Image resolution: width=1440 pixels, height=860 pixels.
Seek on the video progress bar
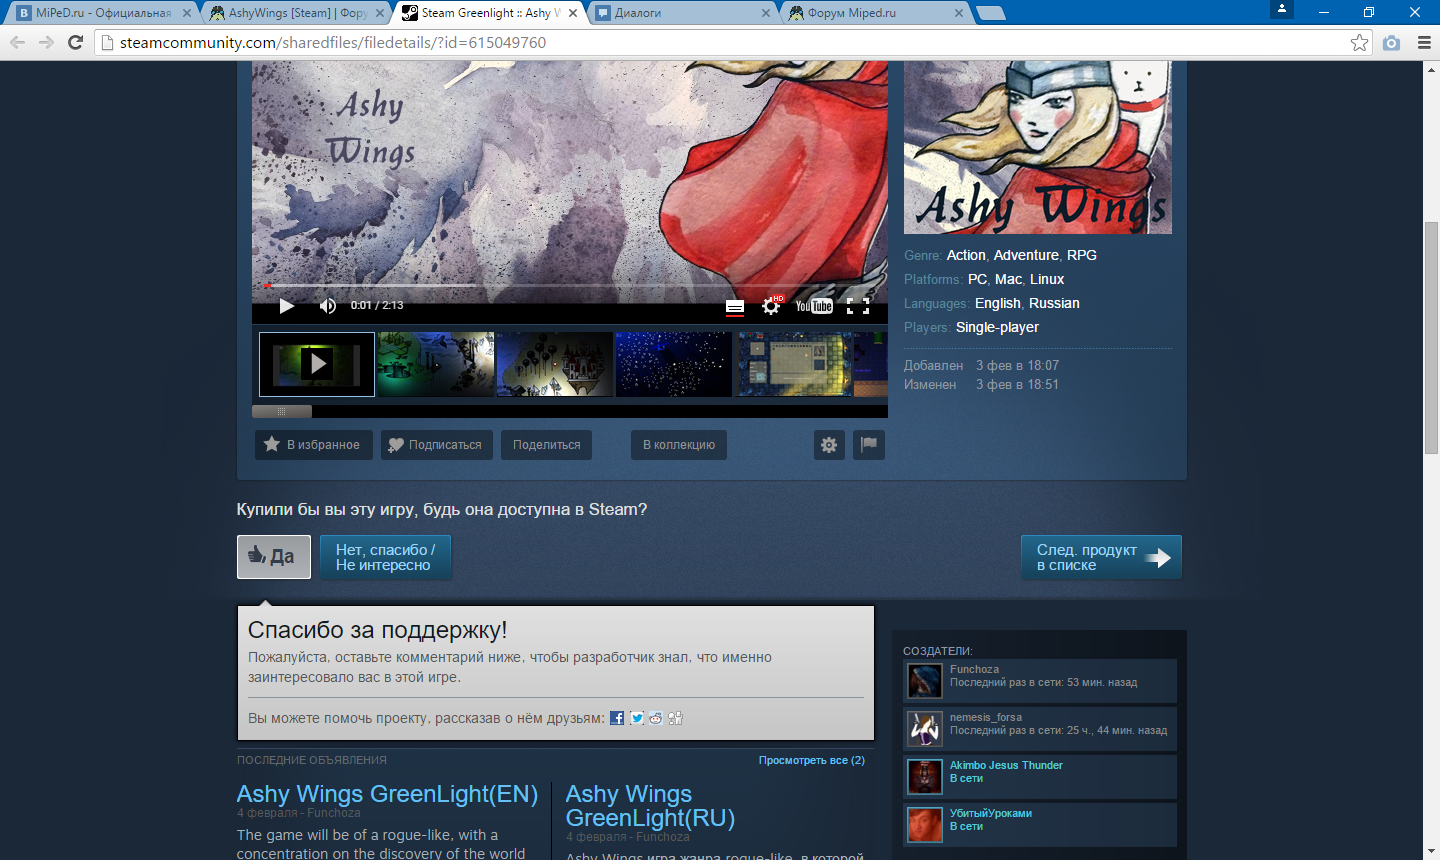tap(570, 285)
